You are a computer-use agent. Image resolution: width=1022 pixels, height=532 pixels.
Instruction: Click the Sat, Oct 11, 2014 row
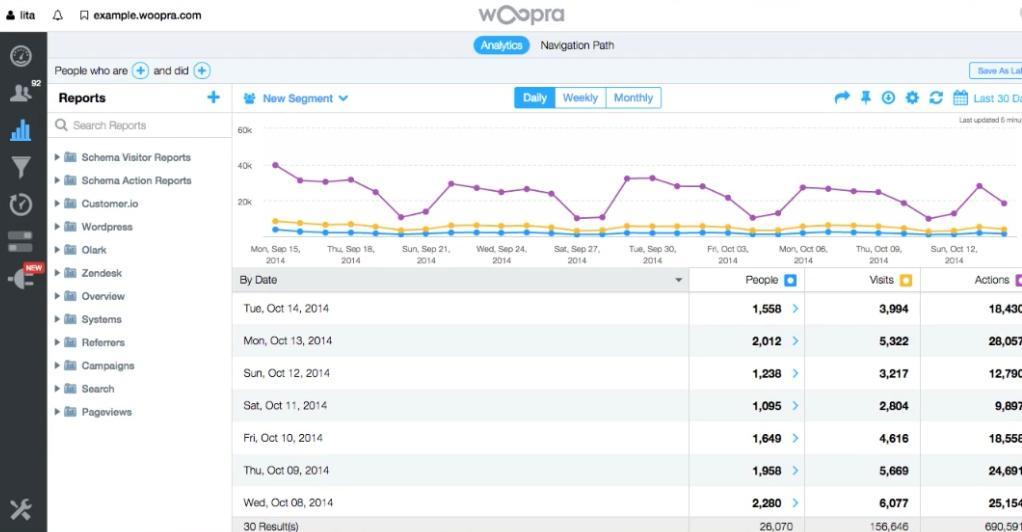pyautogui.click(x=627, y=406)
